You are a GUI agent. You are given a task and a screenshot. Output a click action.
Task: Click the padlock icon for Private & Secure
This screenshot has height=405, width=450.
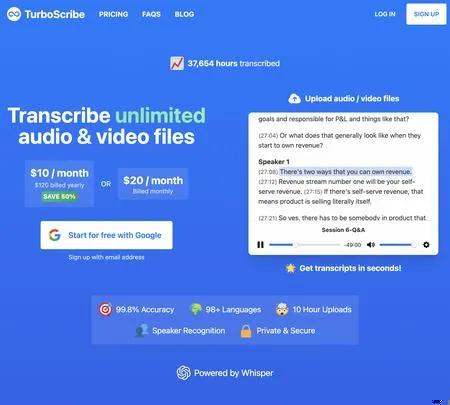click(246, 331)
